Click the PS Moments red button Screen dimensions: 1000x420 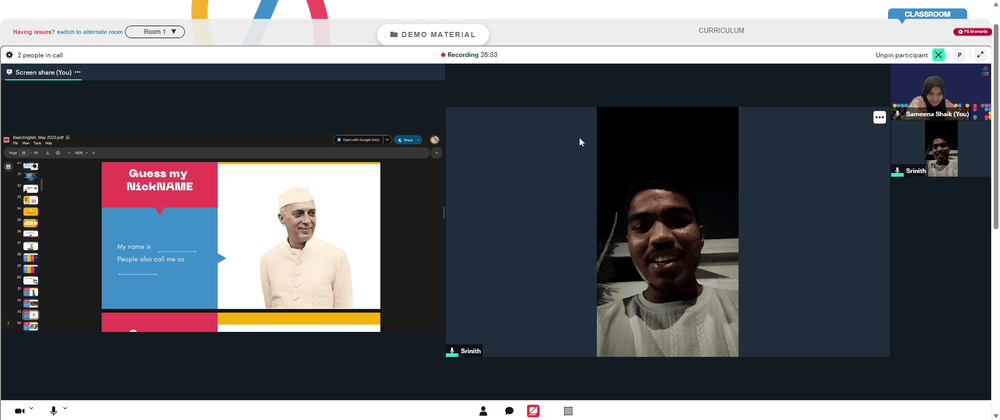click(x=973, y=31)
